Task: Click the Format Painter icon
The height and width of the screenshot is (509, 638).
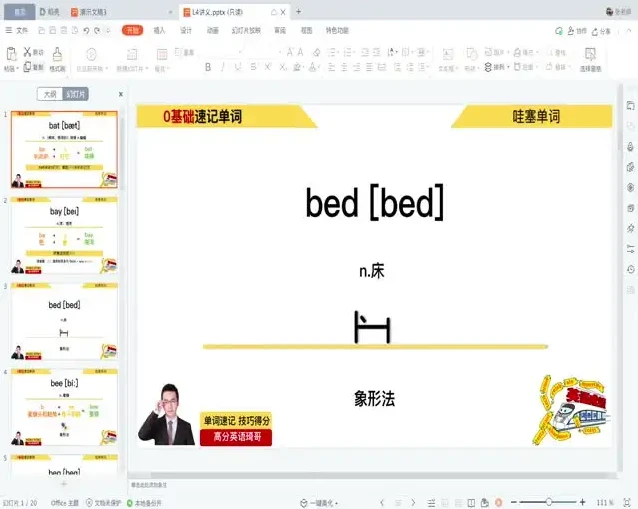Action: coord(57,55)
